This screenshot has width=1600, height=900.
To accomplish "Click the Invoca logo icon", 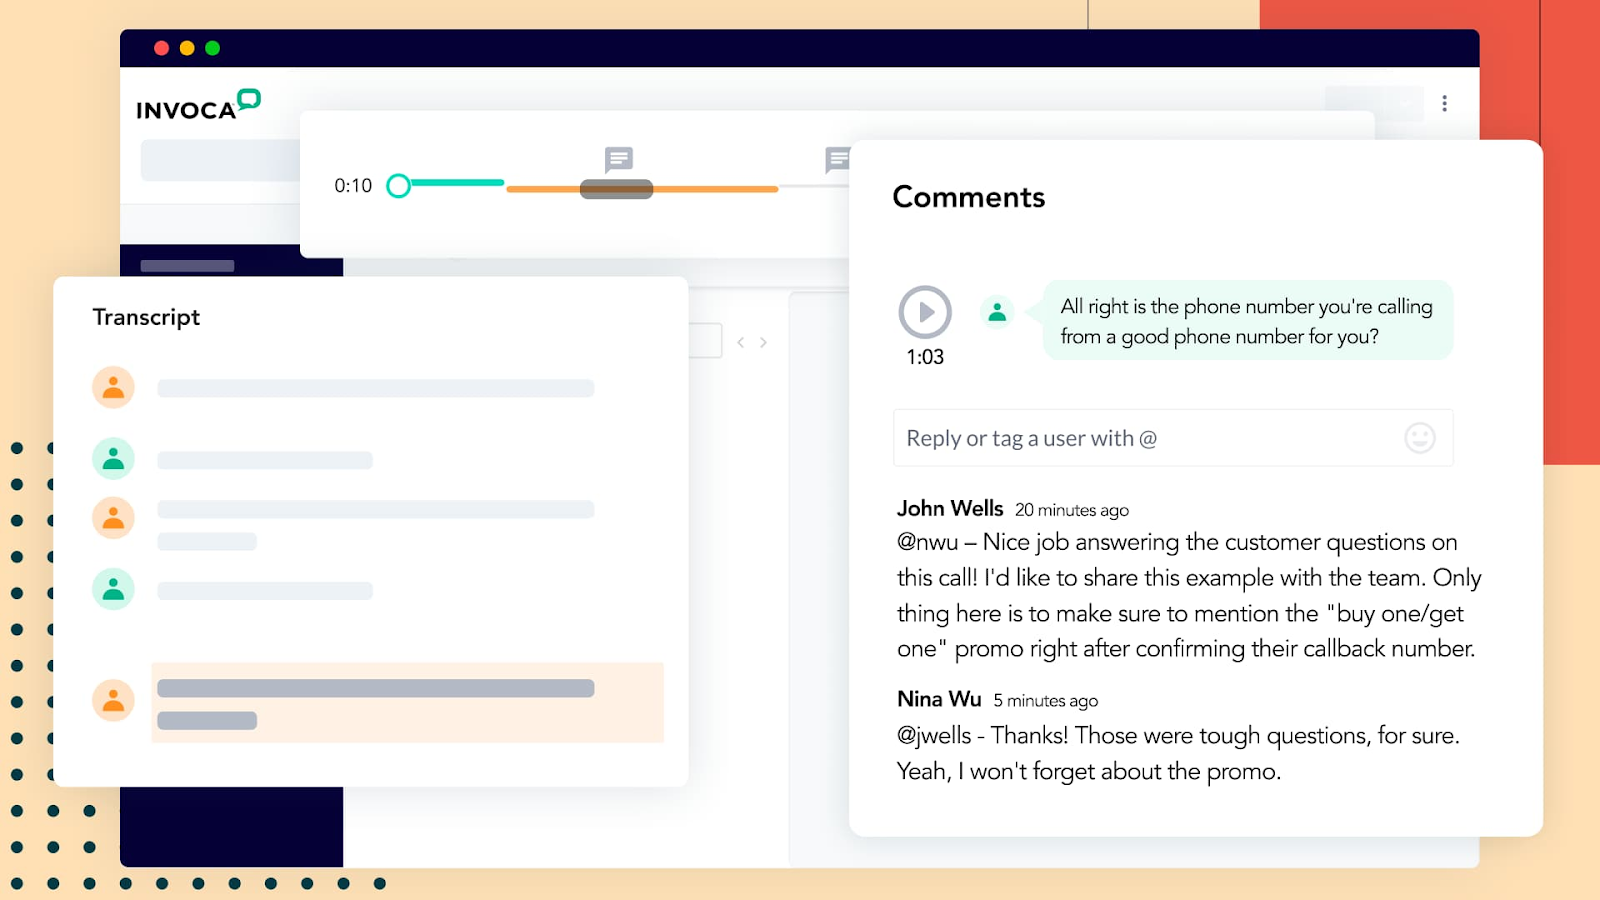I will pyautogui.click(x=247, y=100).
